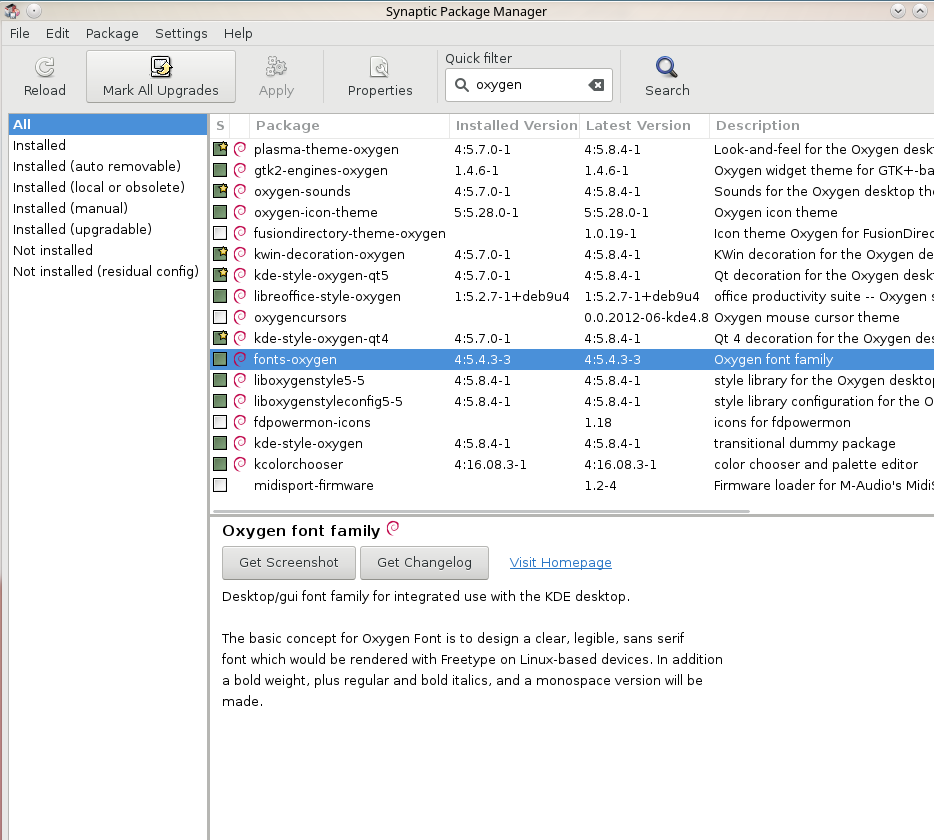934x840 pixels.
Task: Toggle the status checkbox for fusiondirectory-theme-oxygen
Action: point(220,233)
